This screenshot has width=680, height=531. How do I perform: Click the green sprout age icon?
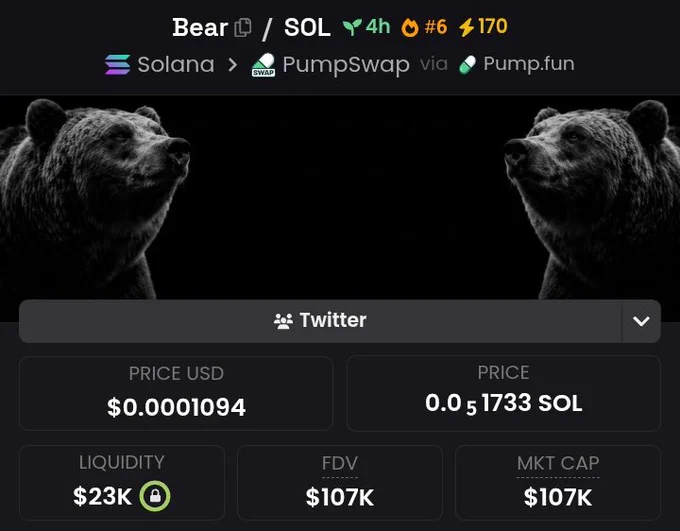coord(352,27)
